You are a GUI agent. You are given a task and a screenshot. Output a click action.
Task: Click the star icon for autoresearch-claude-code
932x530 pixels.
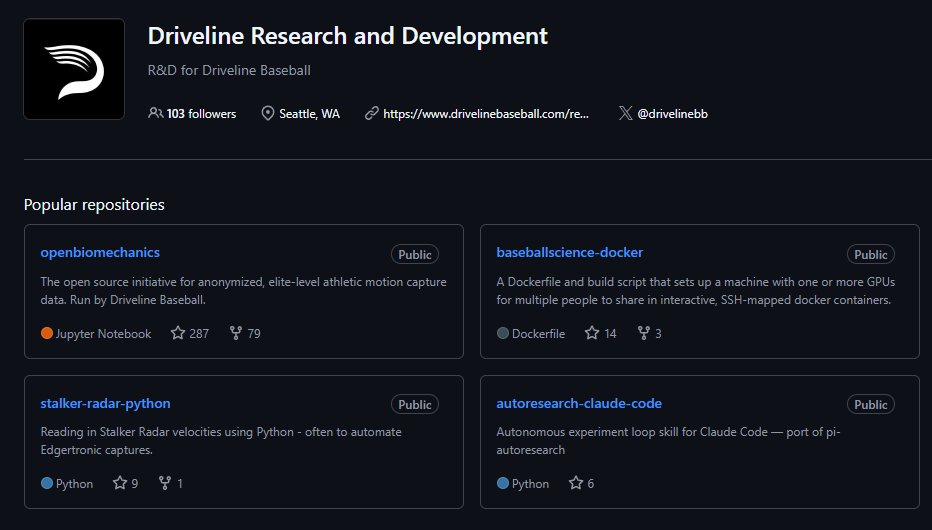[x=576, y=482]
